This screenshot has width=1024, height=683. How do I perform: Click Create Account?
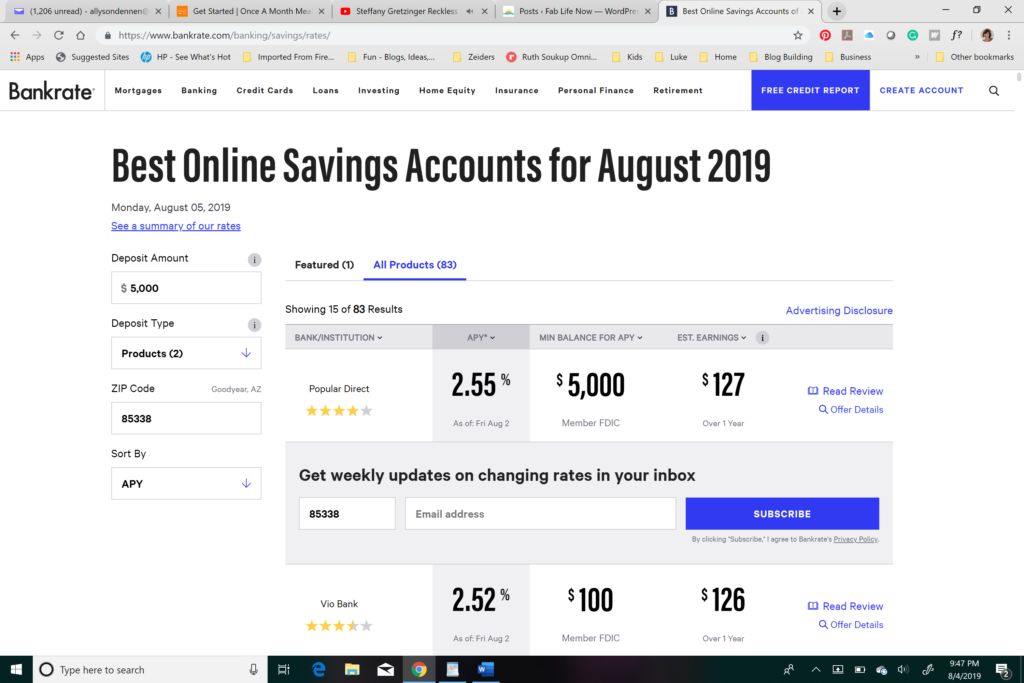click(x=921, y=91)
